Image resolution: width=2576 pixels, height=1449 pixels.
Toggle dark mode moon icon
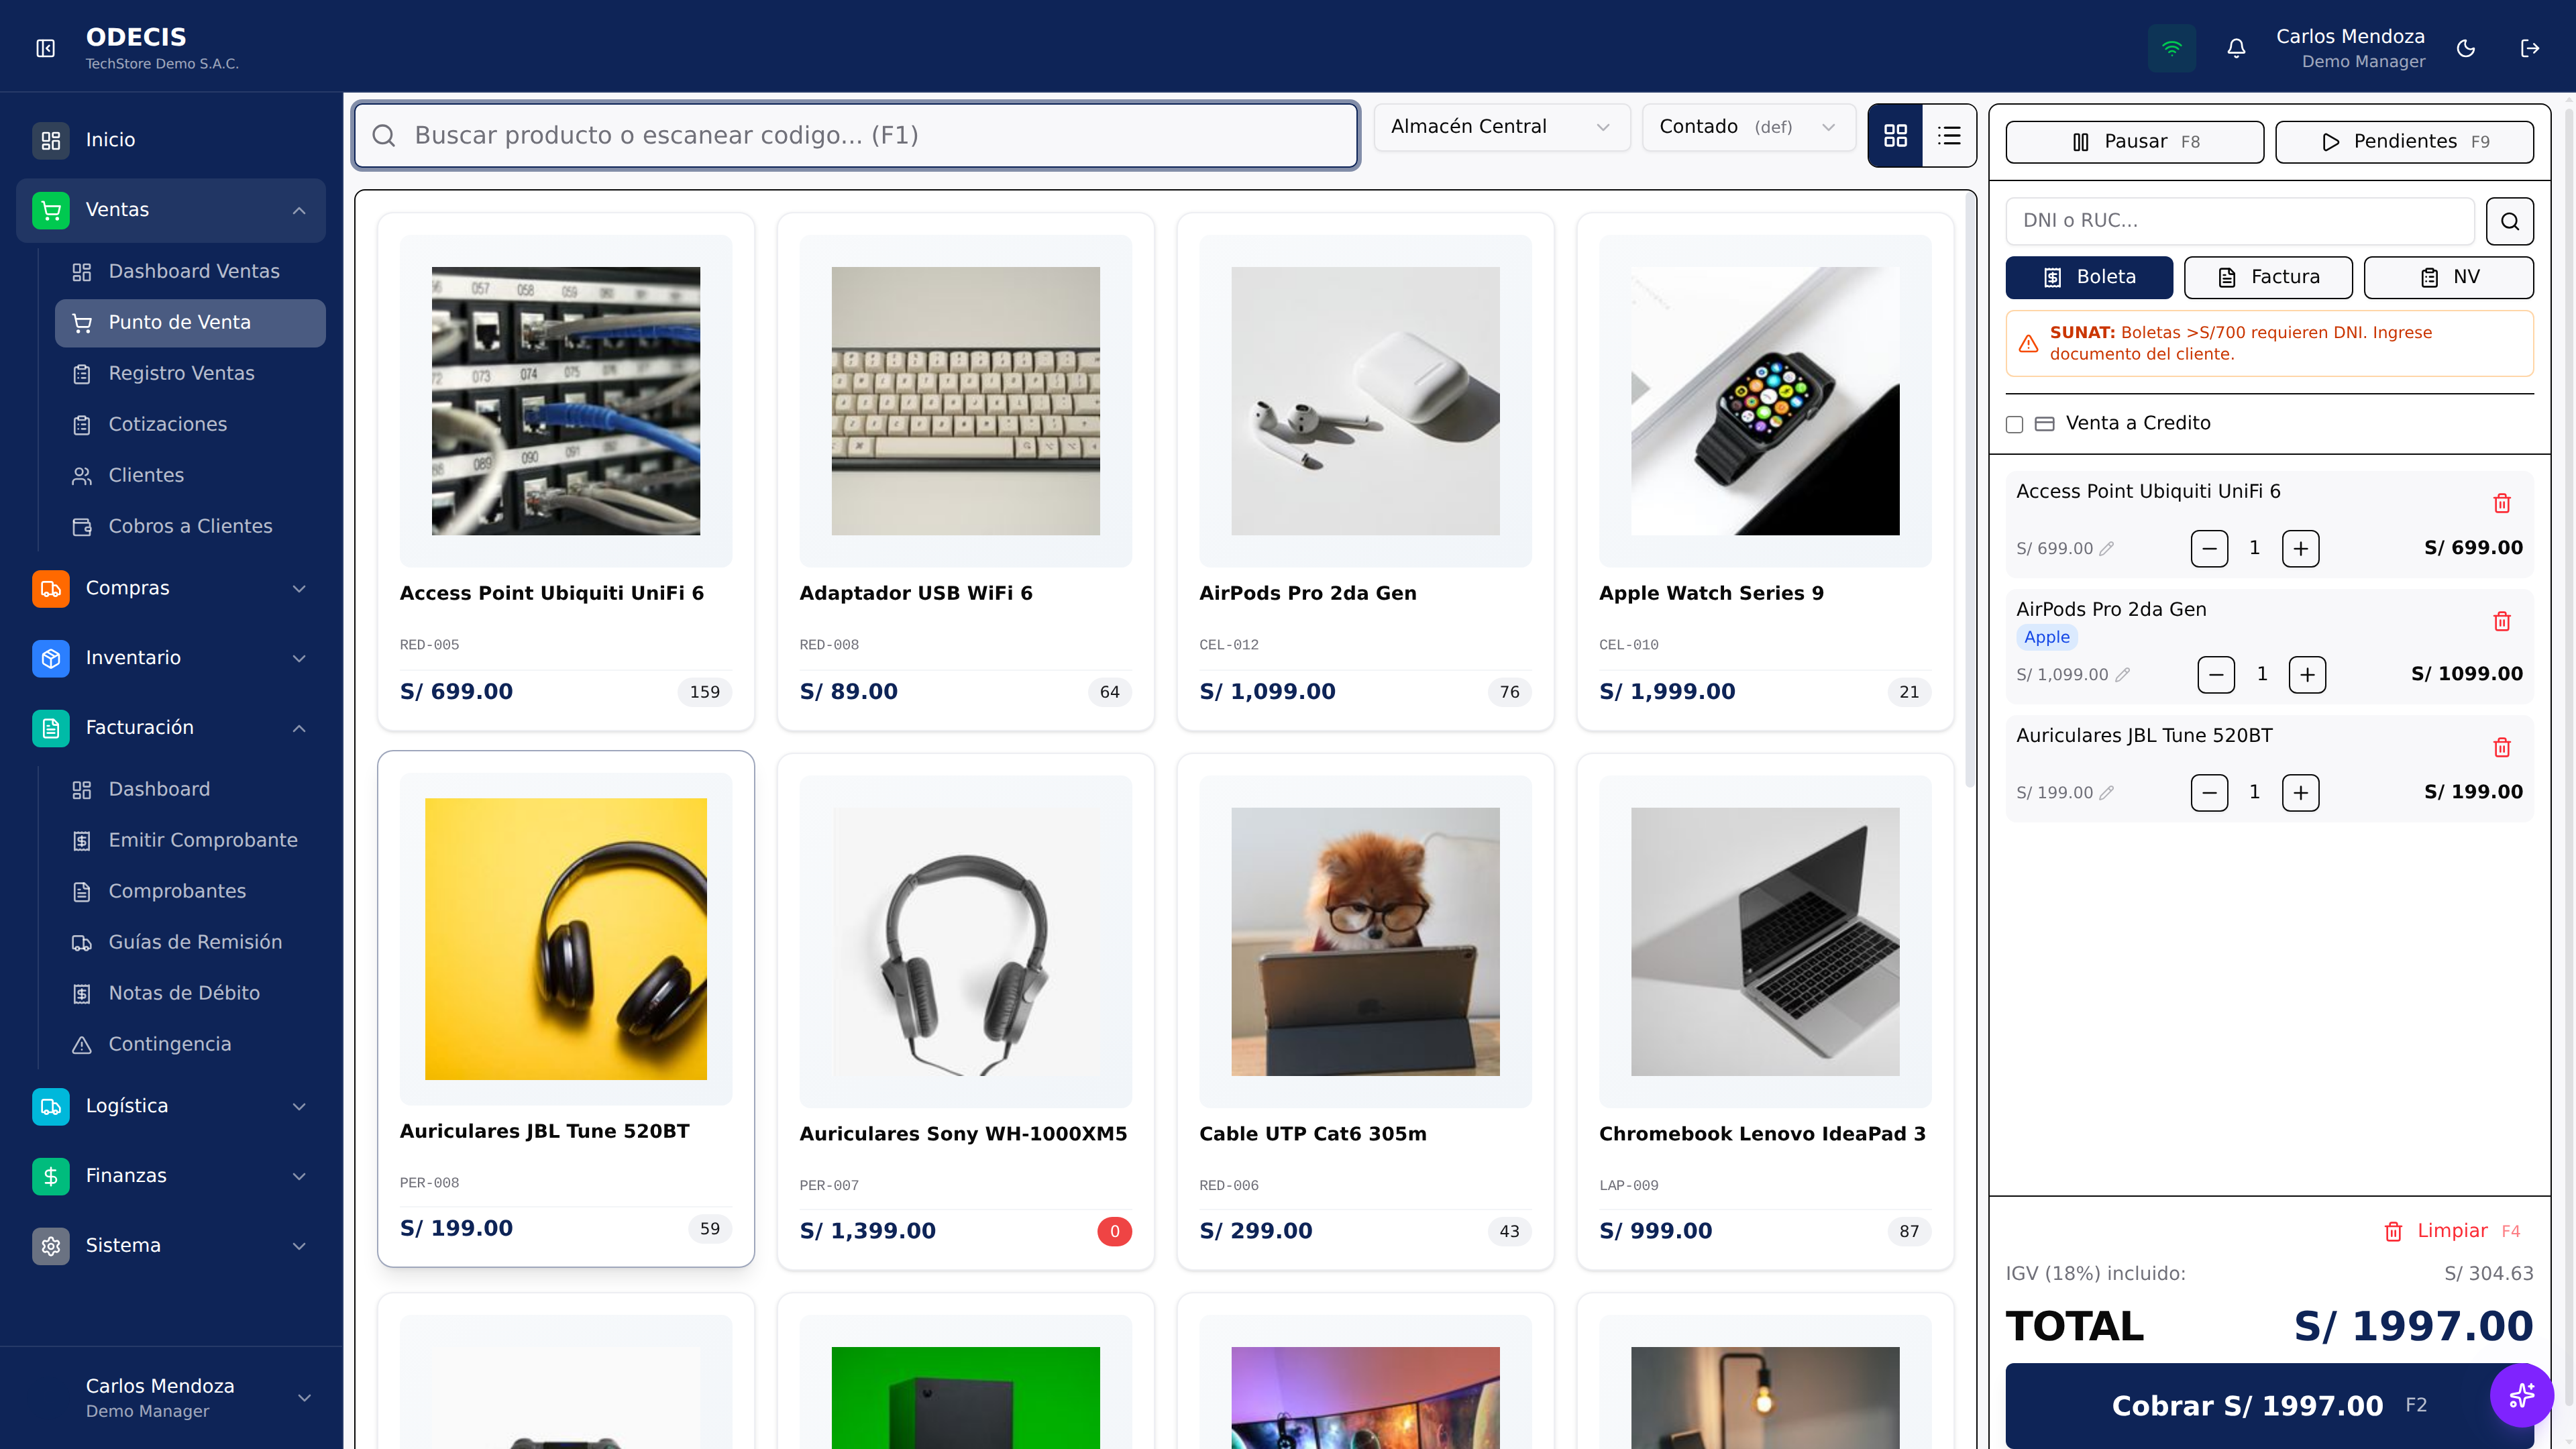(2466, 48)
